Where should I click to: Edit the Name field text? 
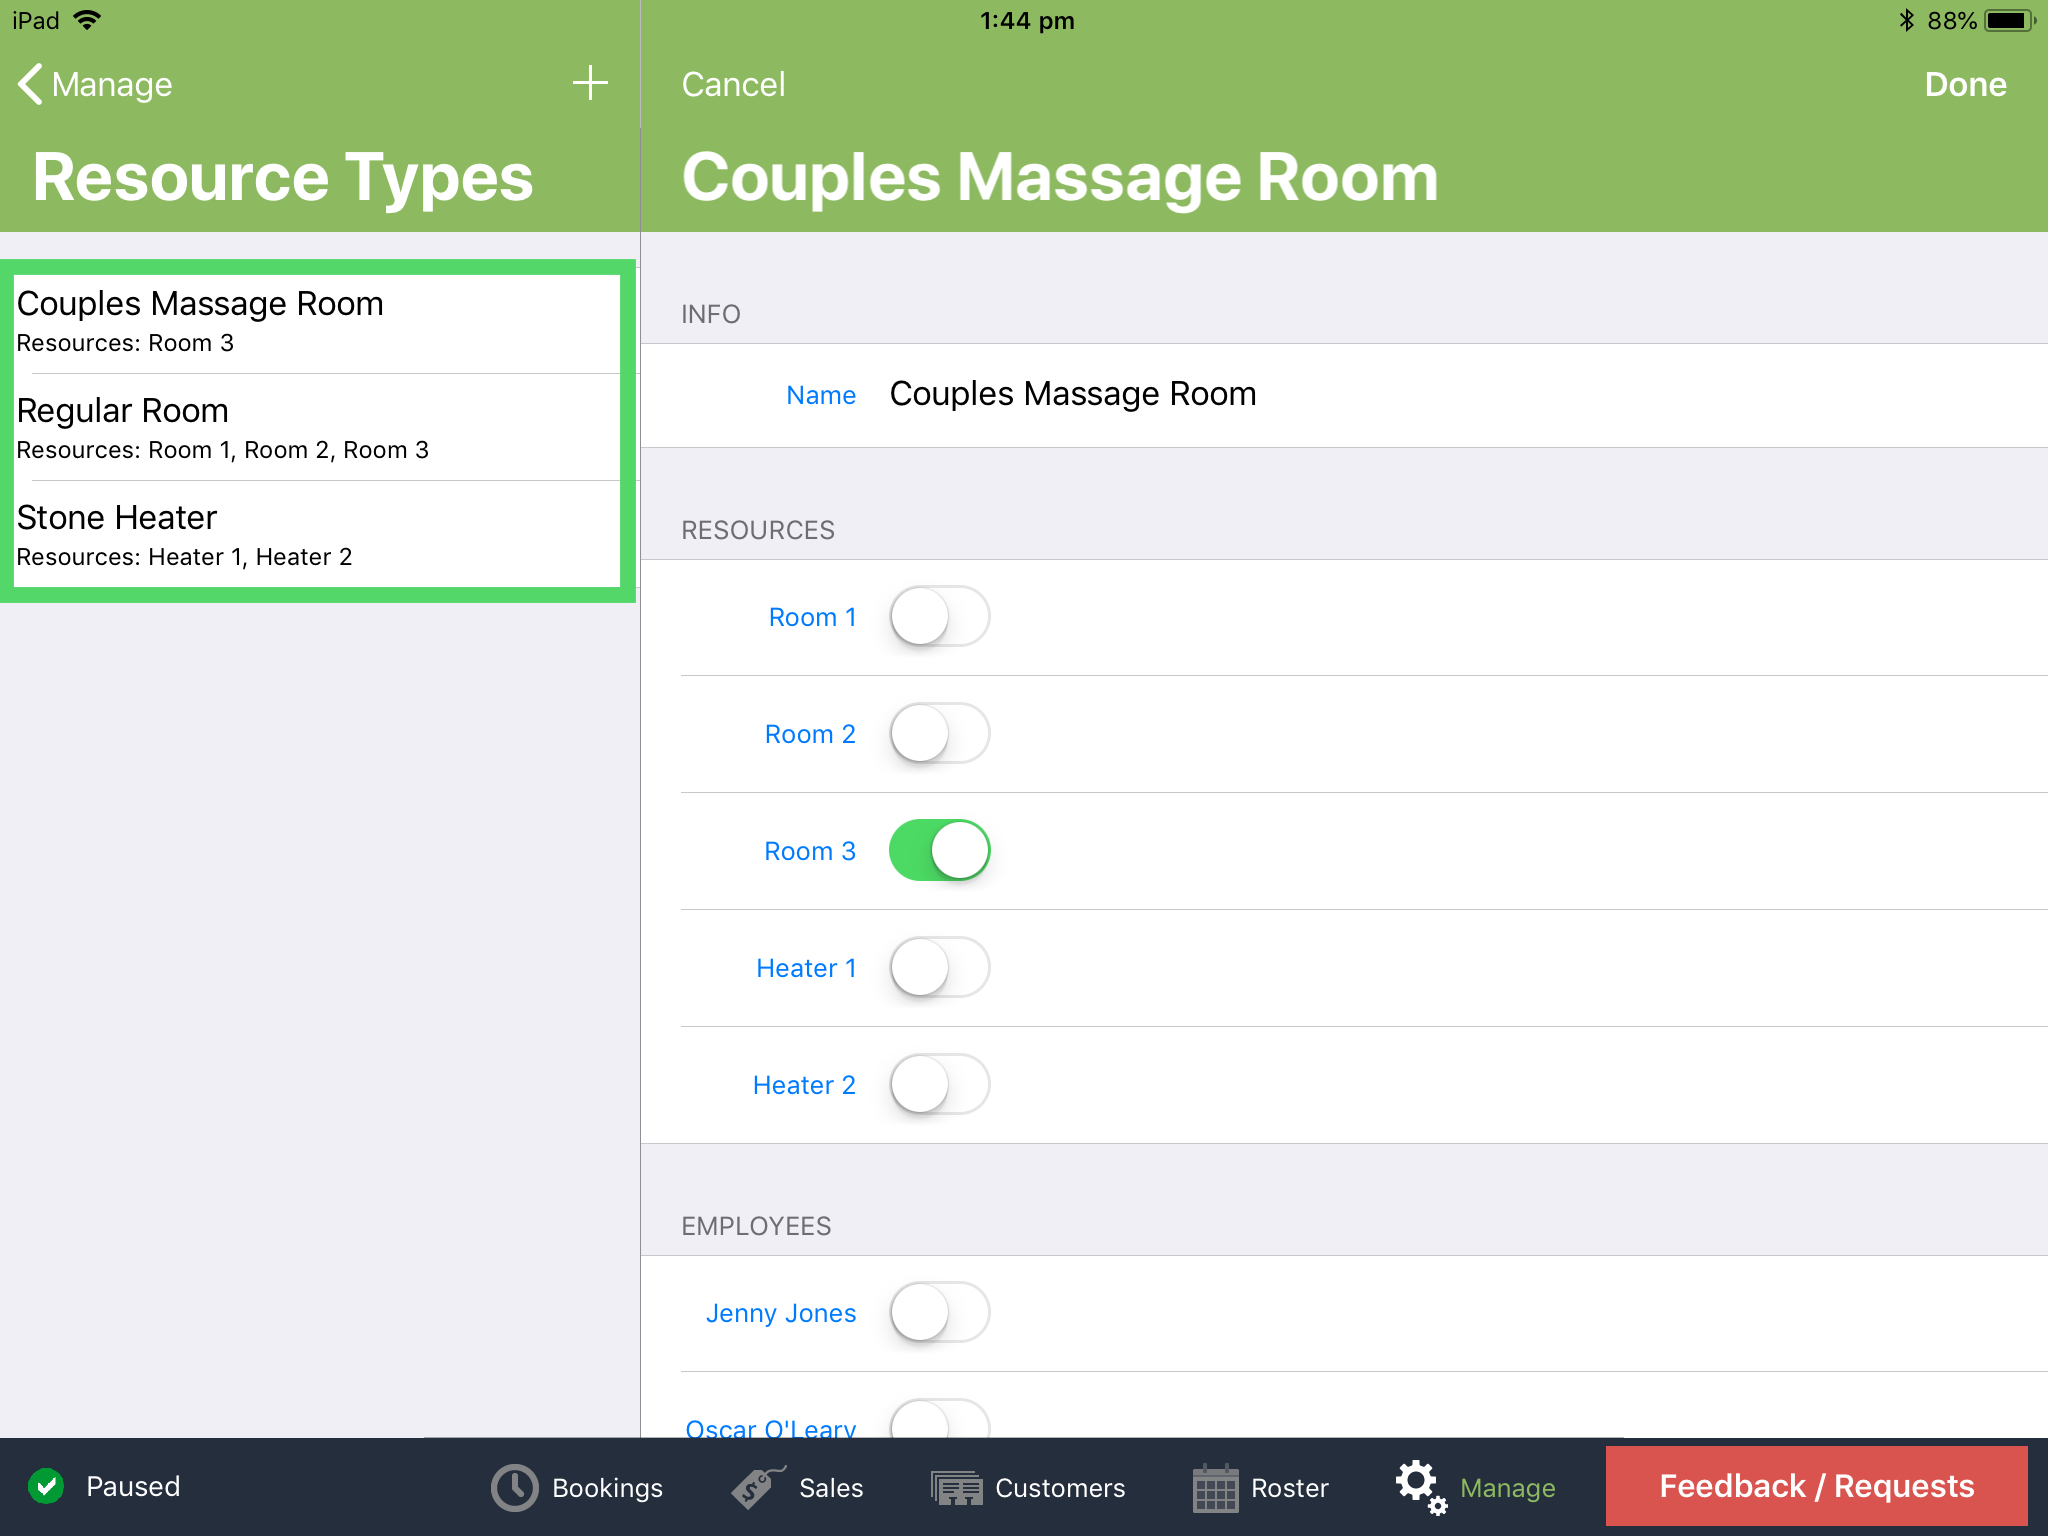[x=1072, y=395]
